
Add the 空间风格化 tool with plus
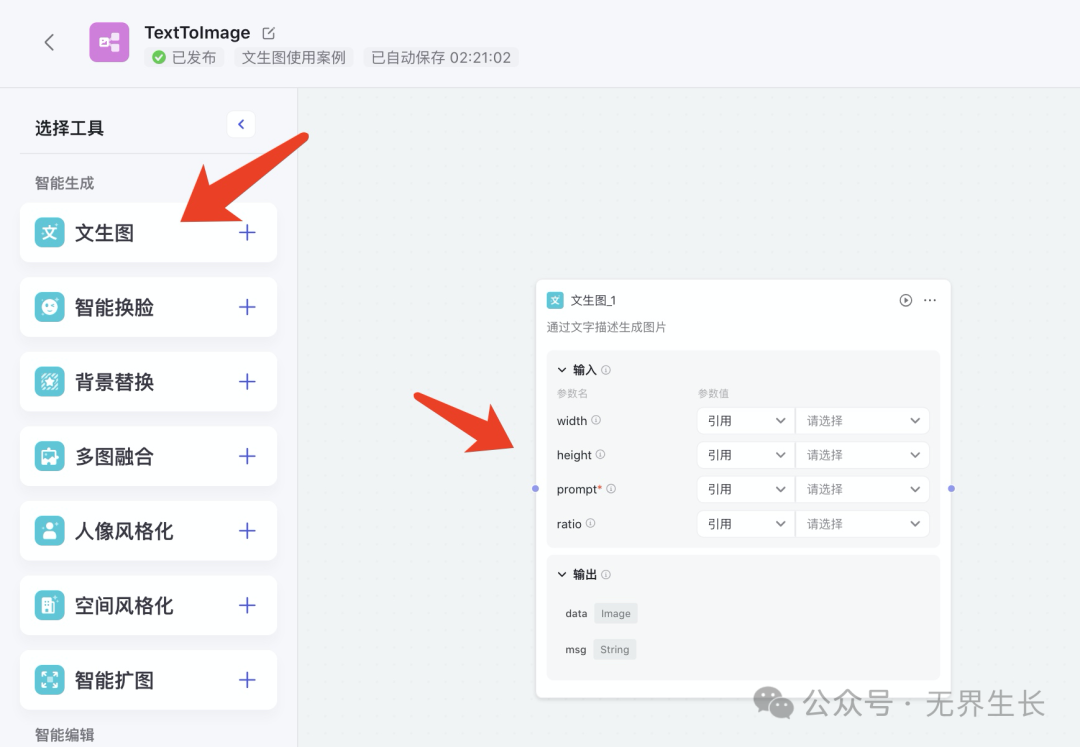(x=247, y=605)
